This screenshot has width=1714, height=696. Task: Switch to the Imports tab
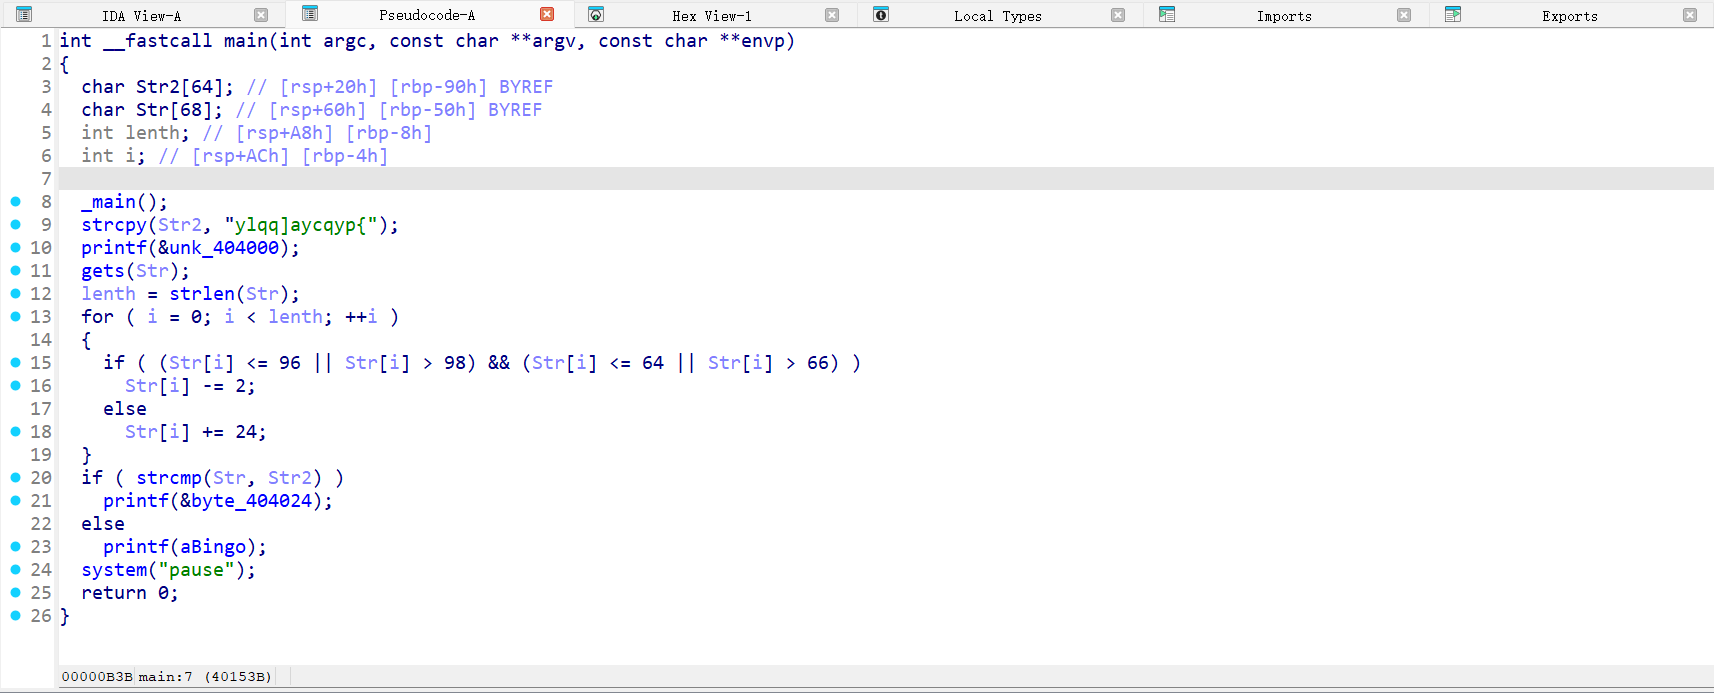pos(1283,16)
